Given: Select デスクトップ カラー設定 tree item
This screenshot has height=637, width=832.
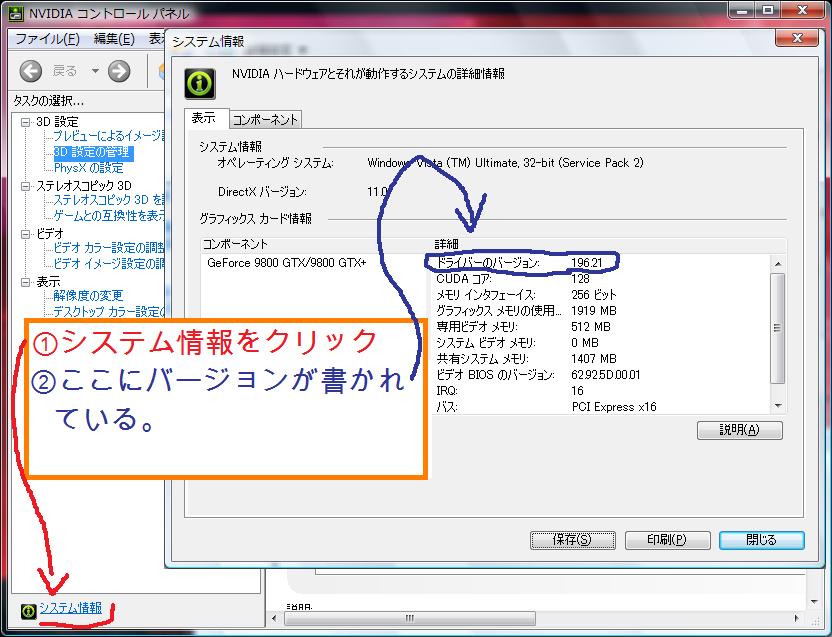Looking at the screenshot, I should point(109,312).
